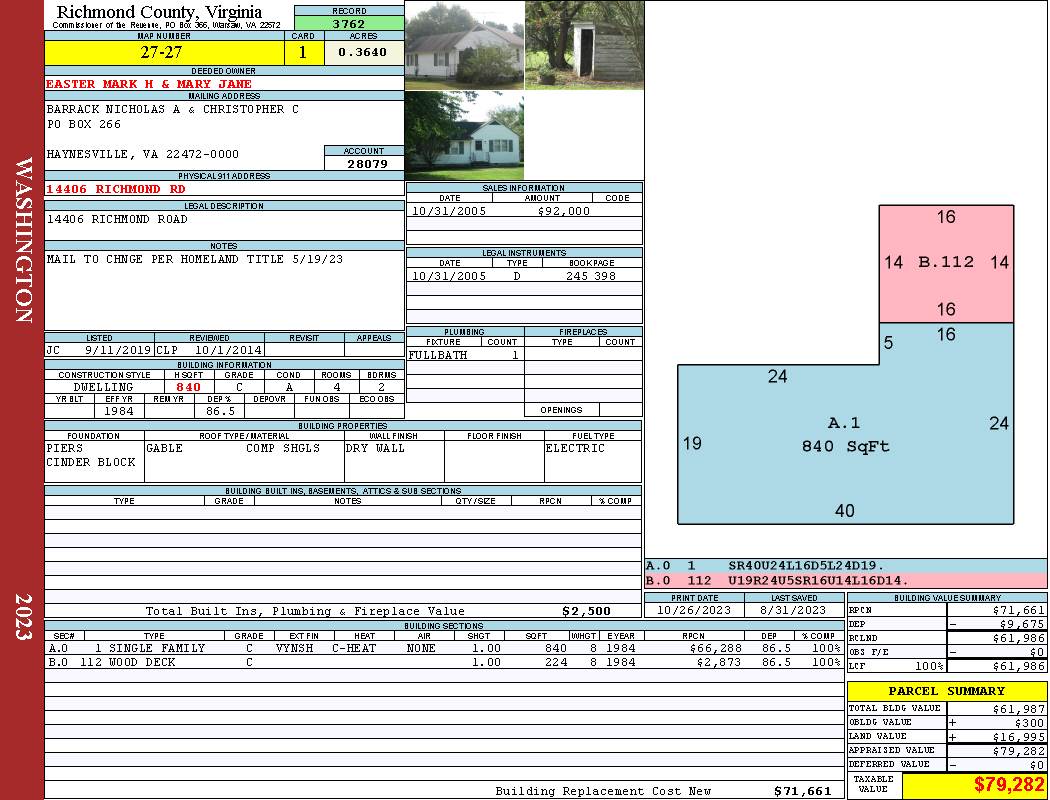Image resolution: width=1050 pixels, height=800 pixels.
Task: Select legal instrument bookpage 245 398
Action: (591, 276)
